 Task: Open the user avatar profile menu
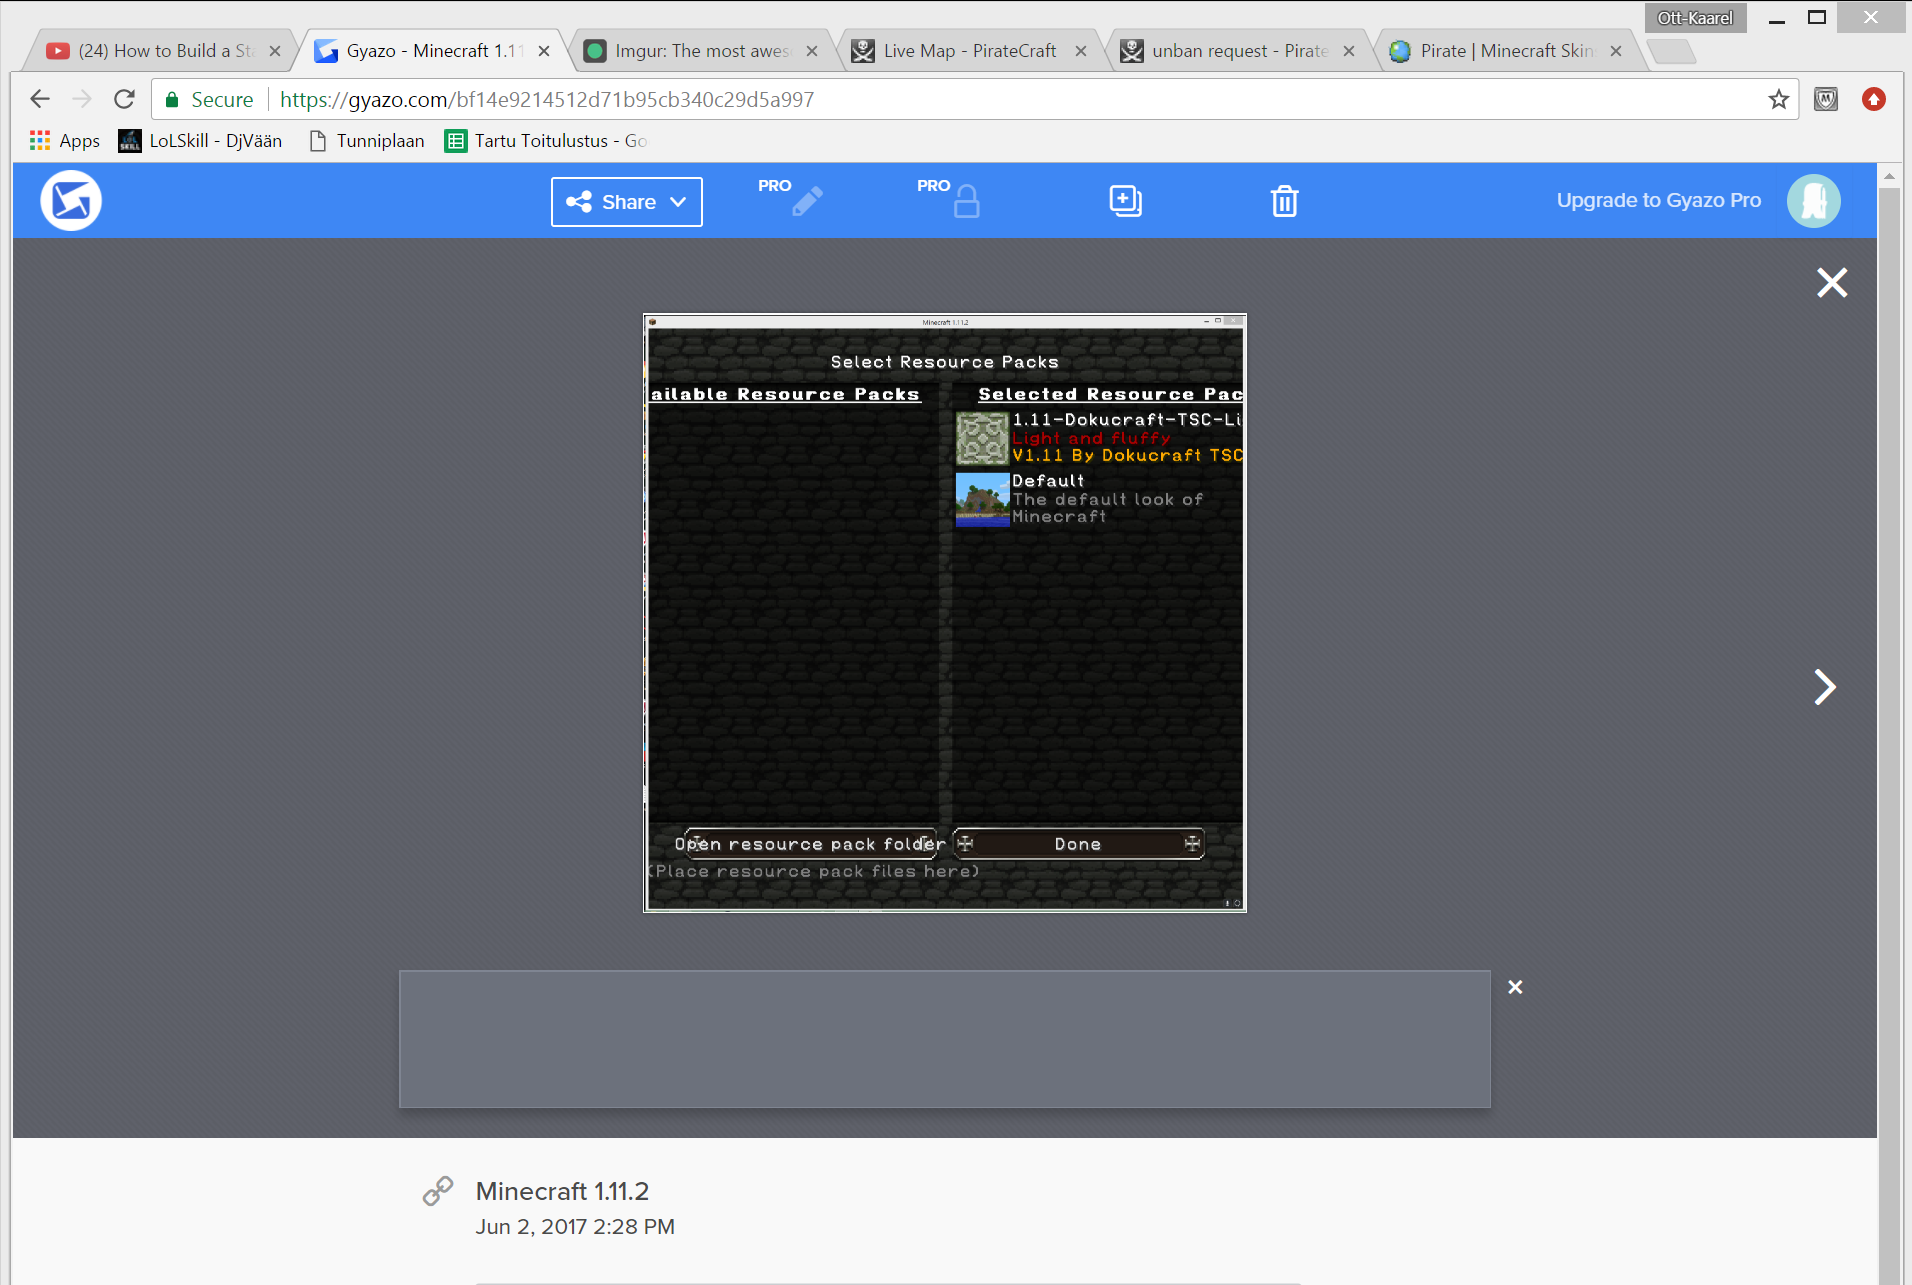point(1814,201)
